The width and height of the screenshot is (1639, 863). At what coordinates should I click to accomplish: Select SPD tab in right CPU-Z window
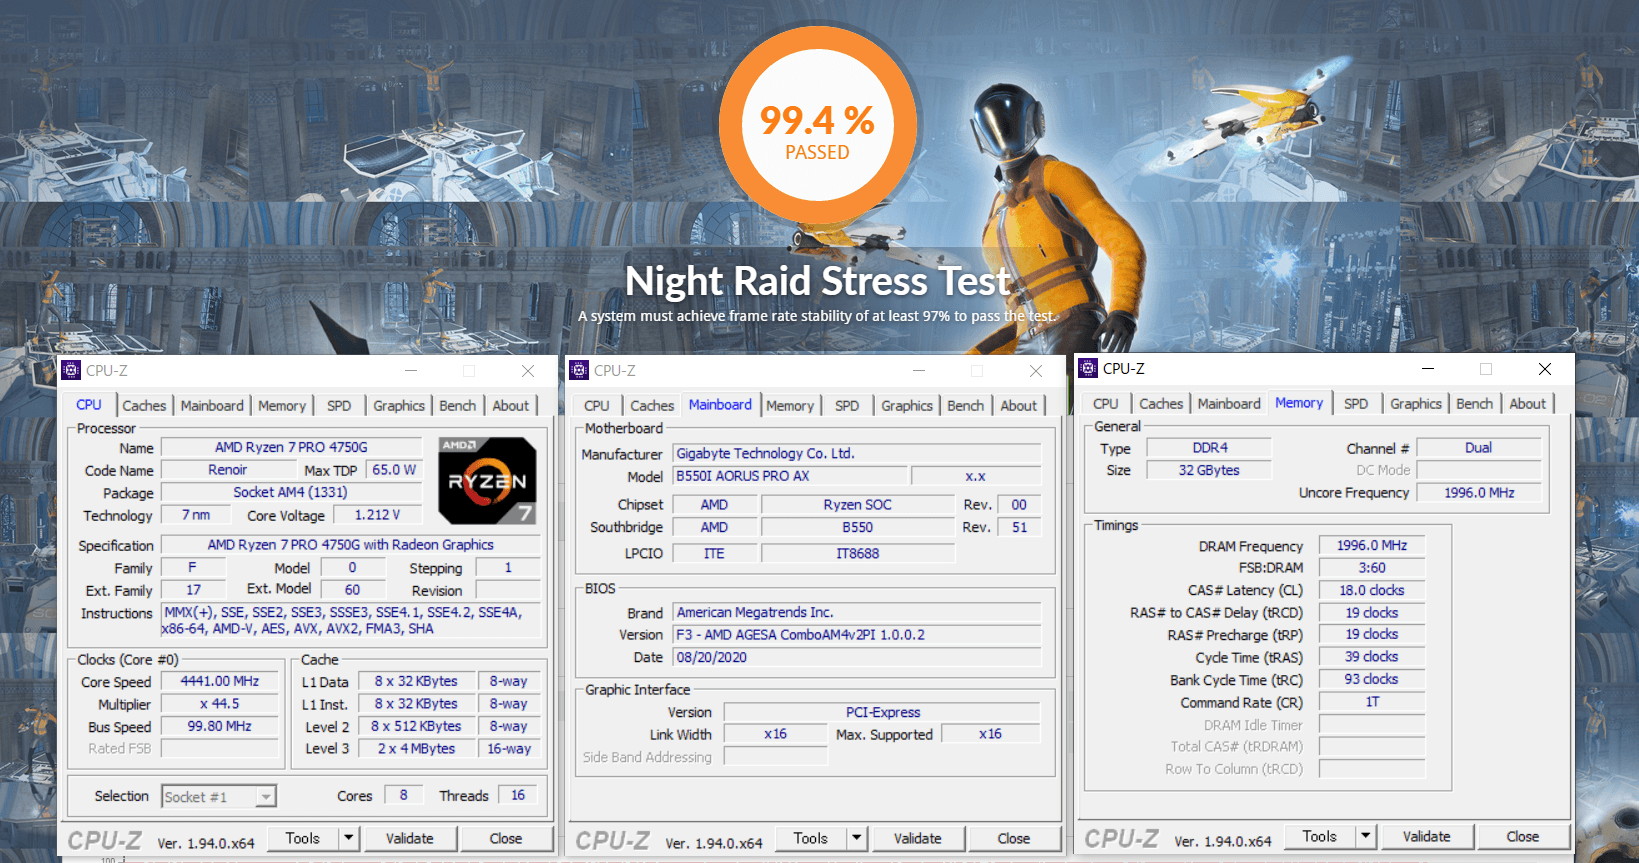[x=1356, y=403]
